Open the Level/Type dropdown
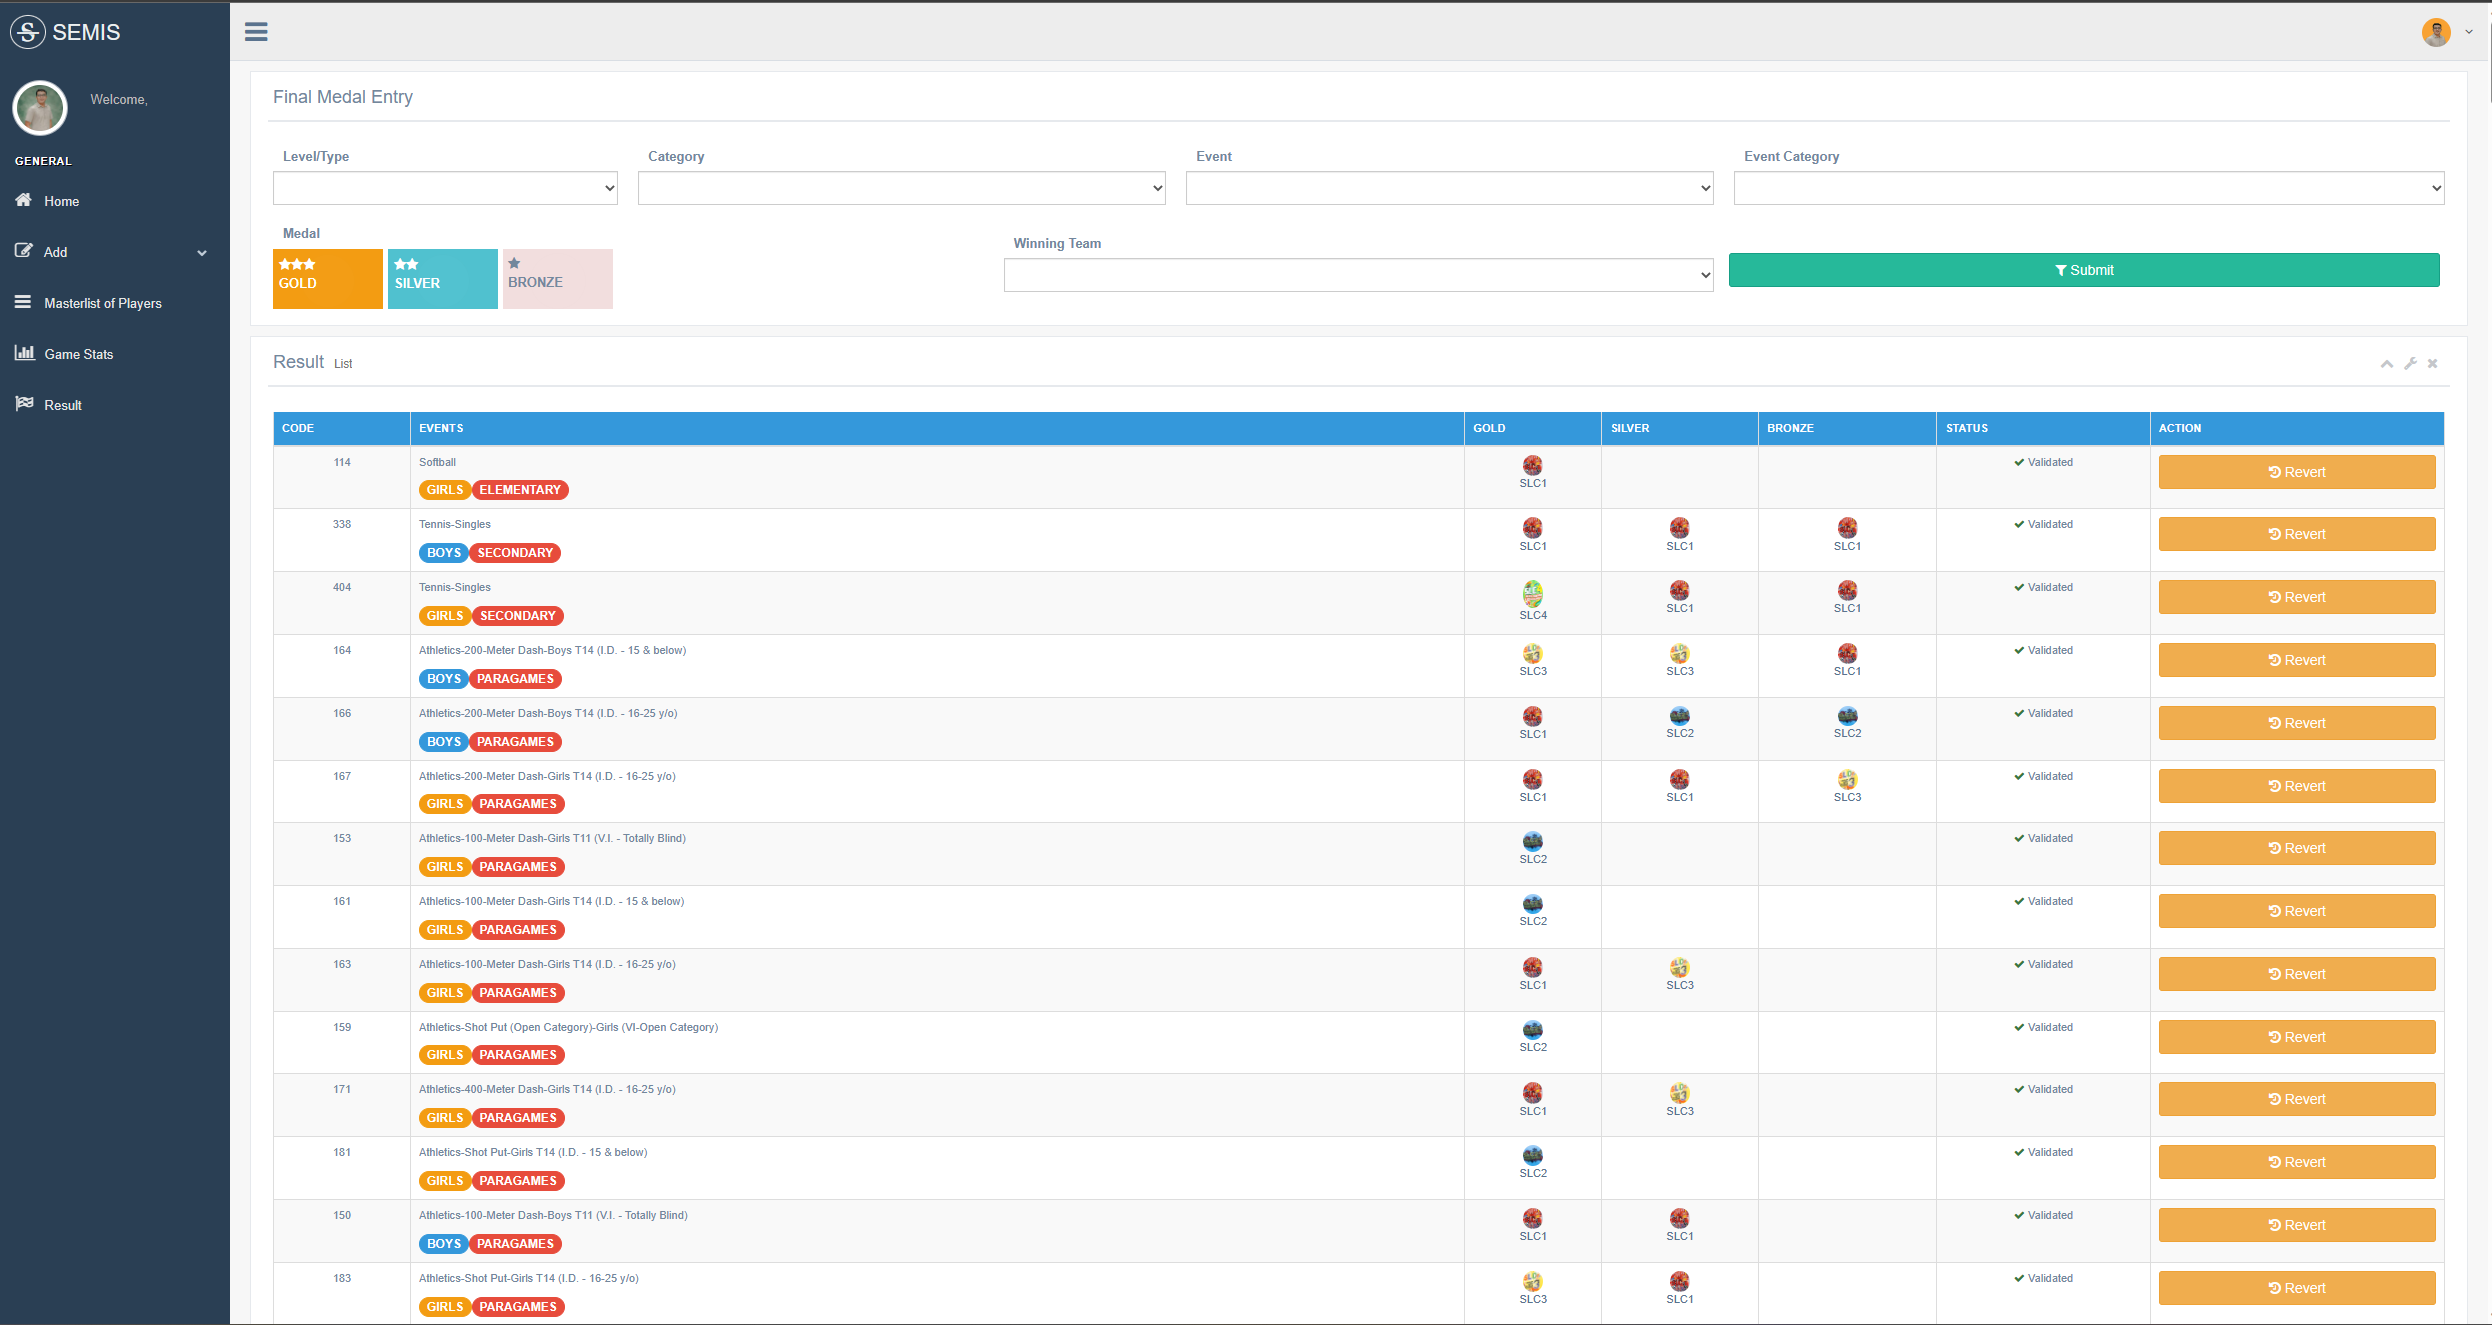This screenshot has width=2492, height=1325. [445, 188]
